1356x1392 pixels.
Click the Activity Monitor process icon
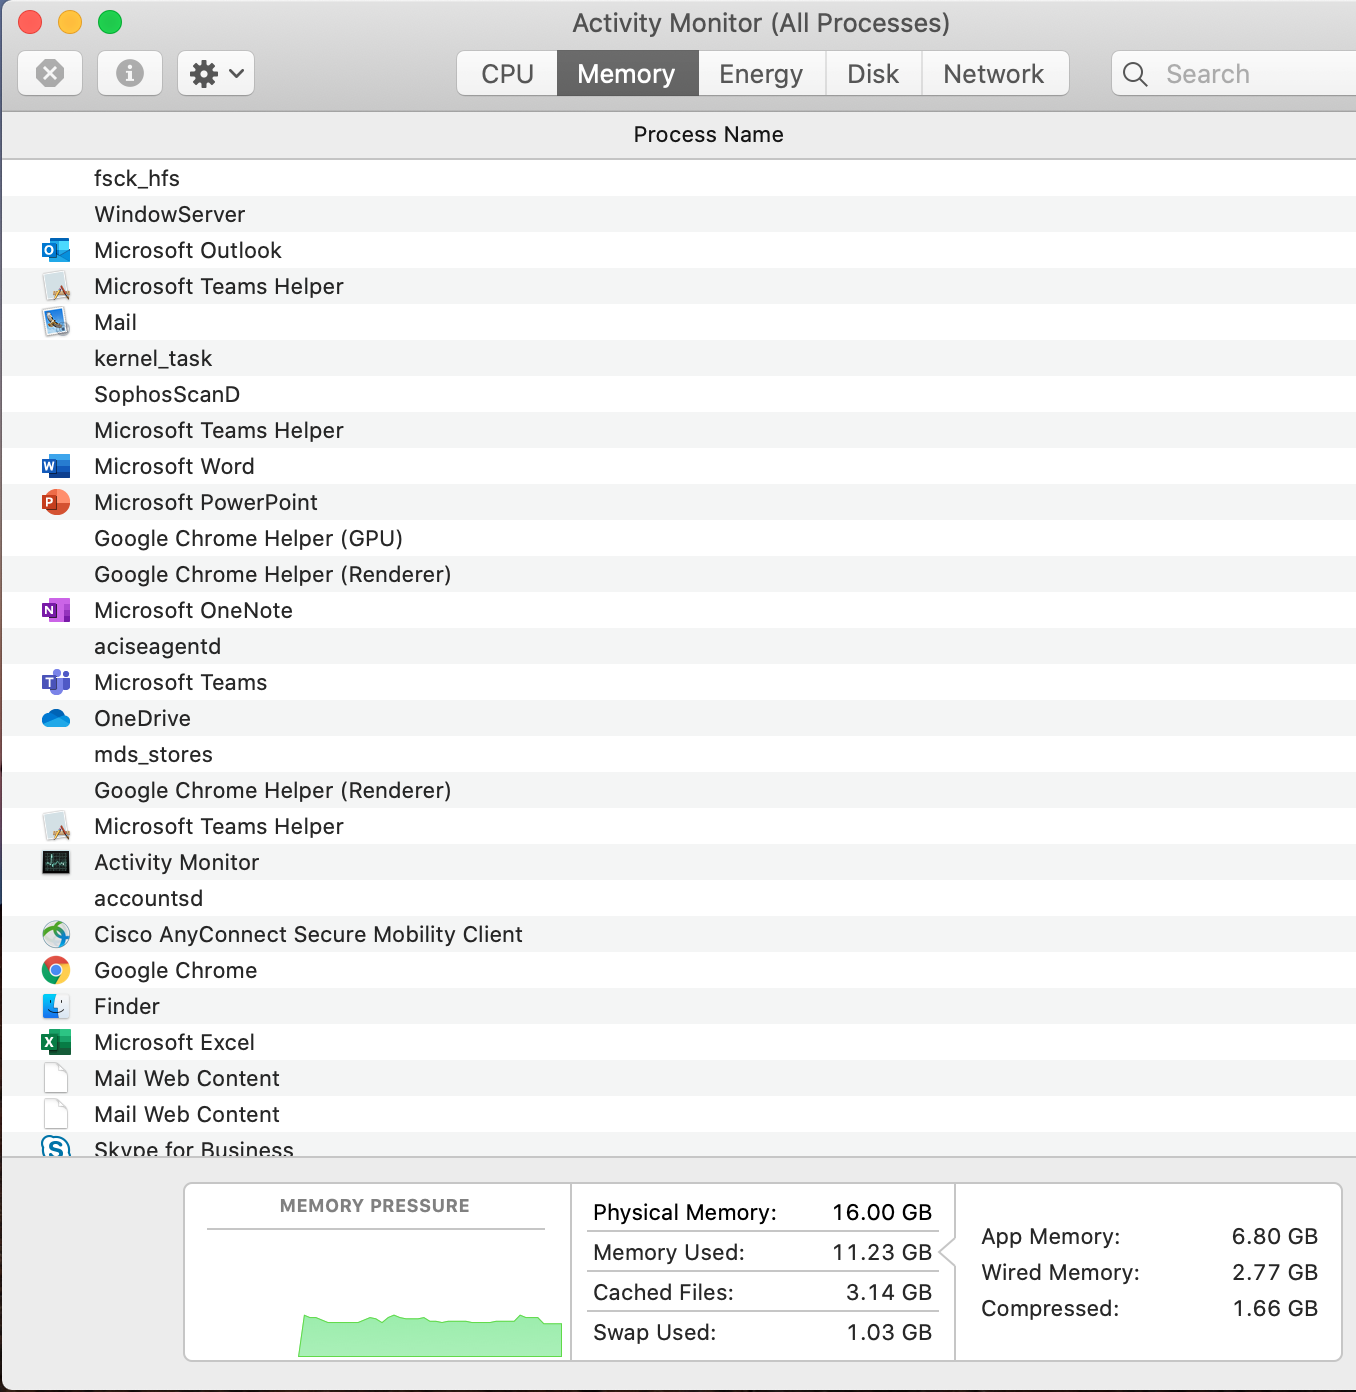click(x=56, y=862)
